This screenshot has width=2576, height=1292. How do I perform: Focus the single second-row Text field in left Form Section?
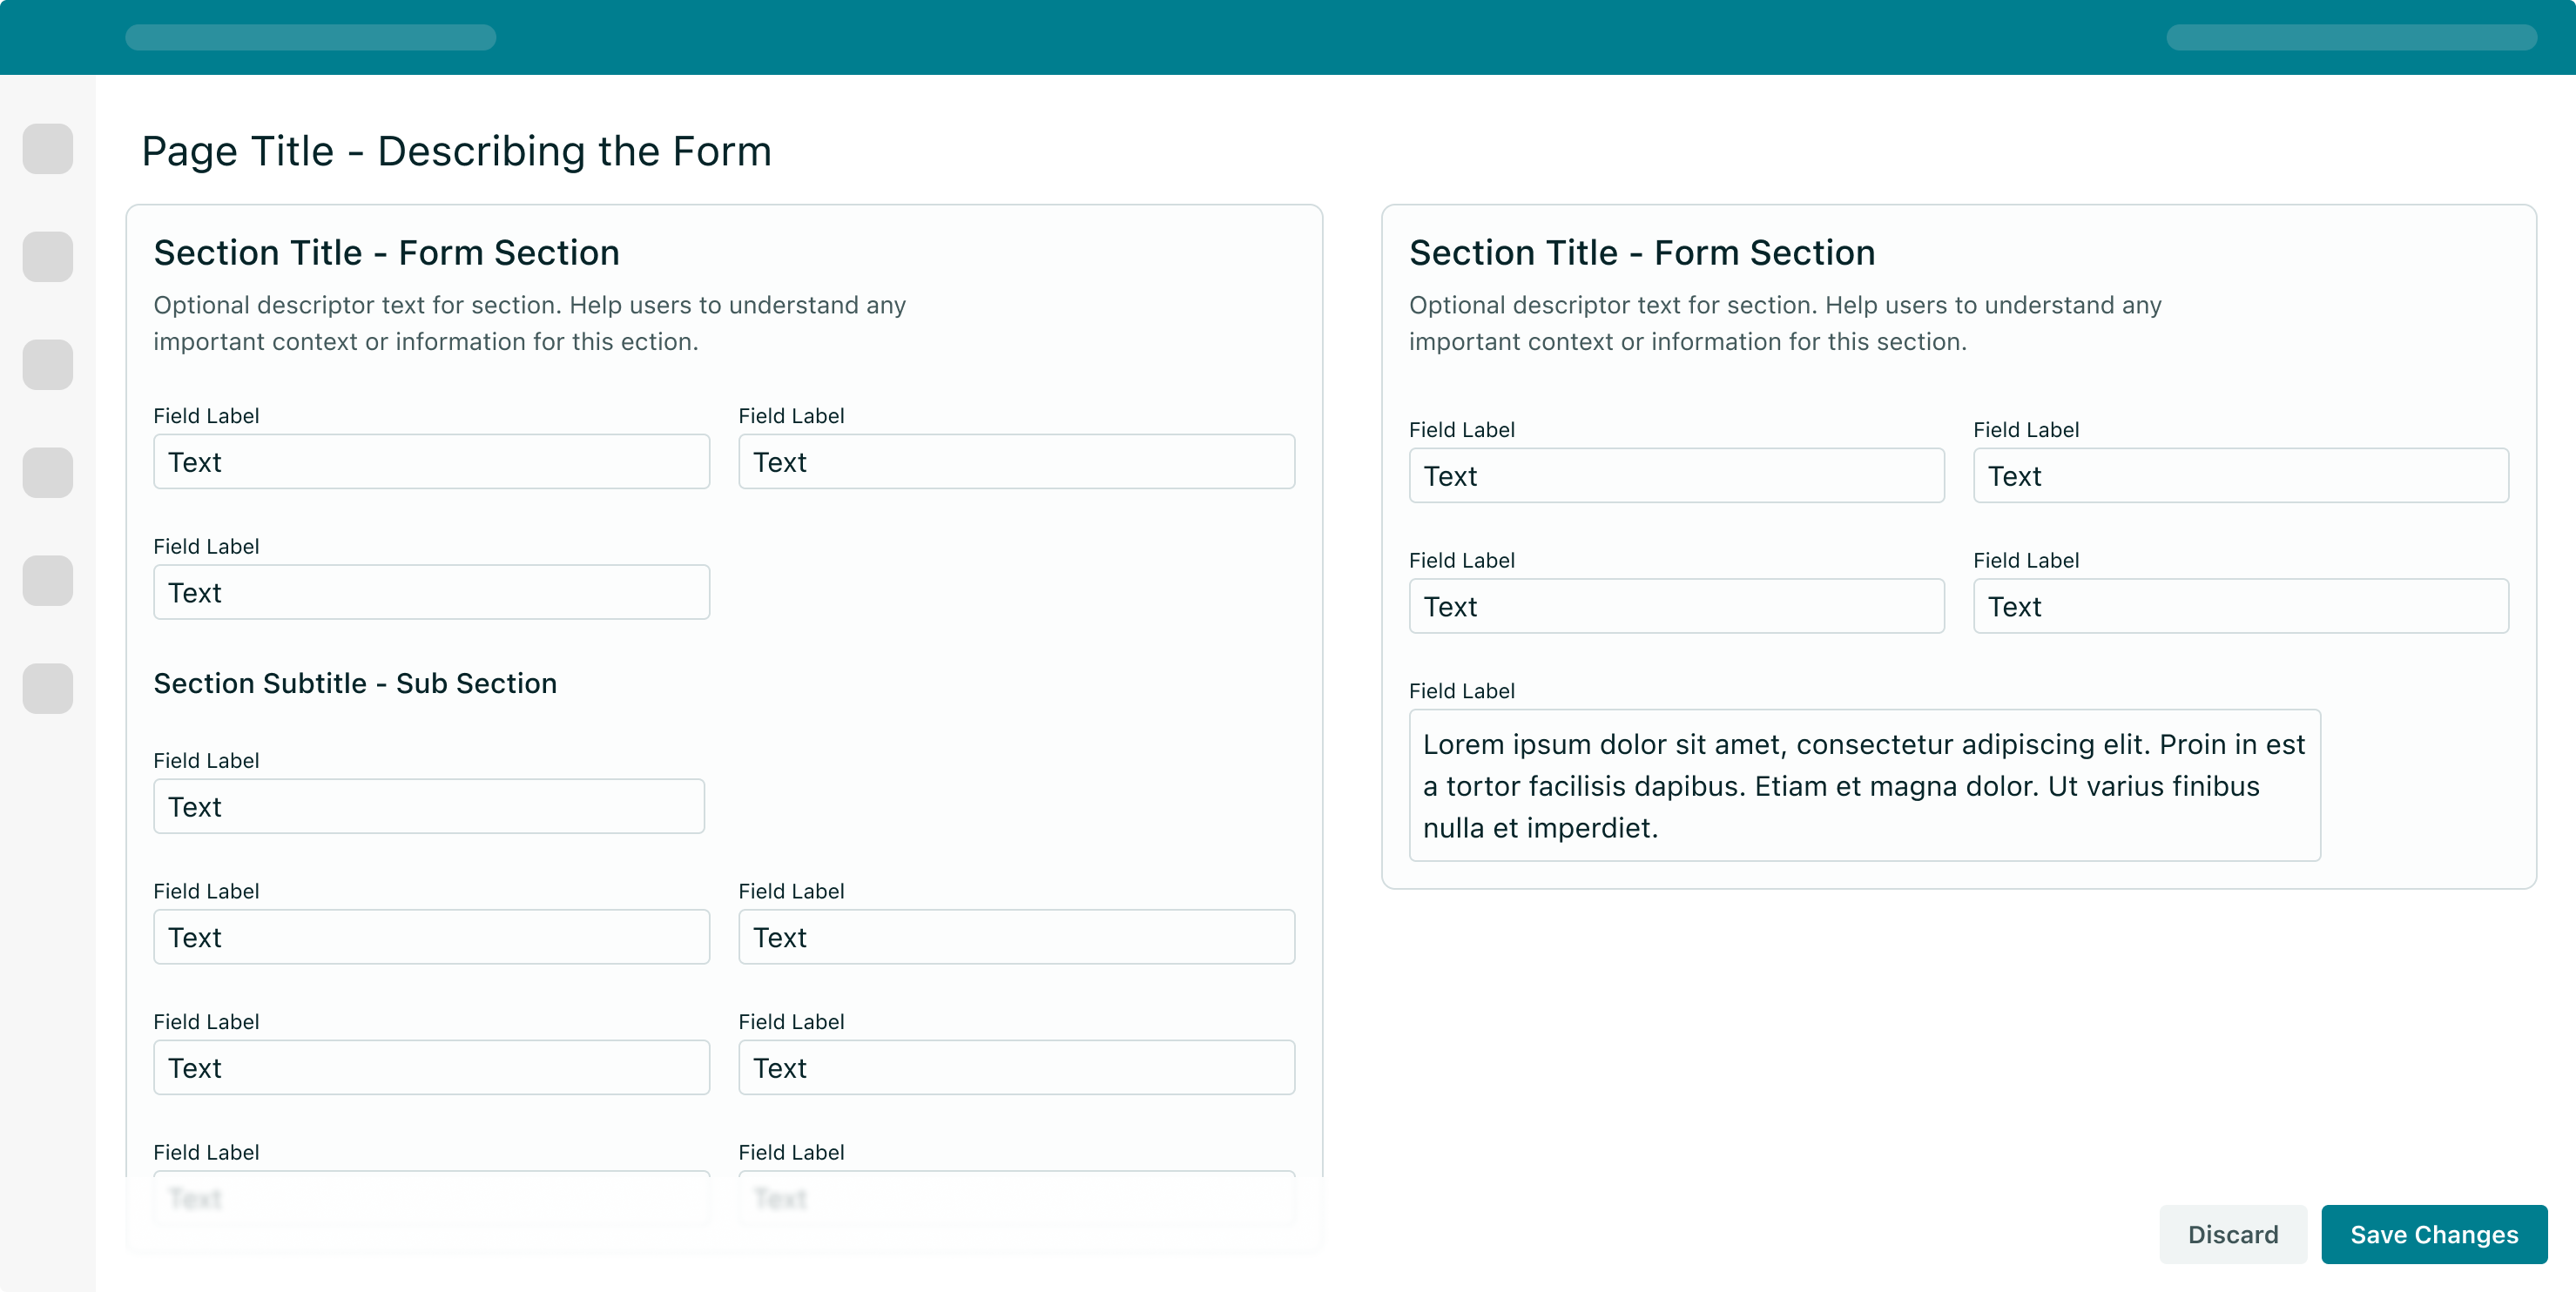(432, 592)
